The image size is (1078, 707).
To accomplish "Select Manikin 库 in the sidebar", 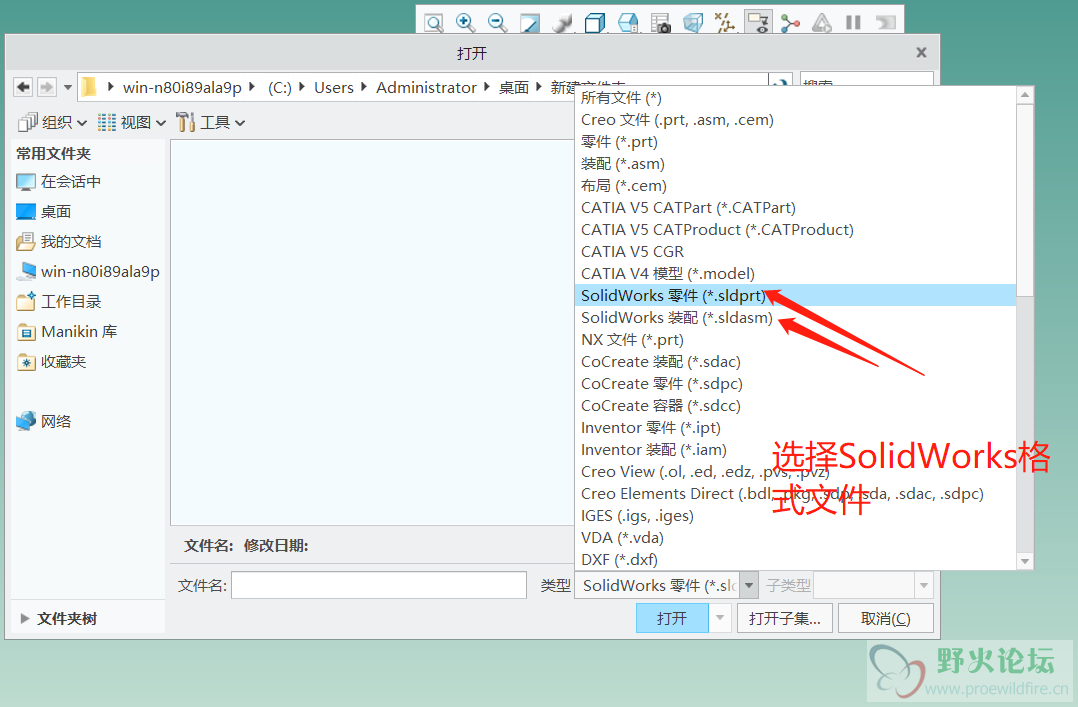I will pyautogui.click(x=67, y=331).
